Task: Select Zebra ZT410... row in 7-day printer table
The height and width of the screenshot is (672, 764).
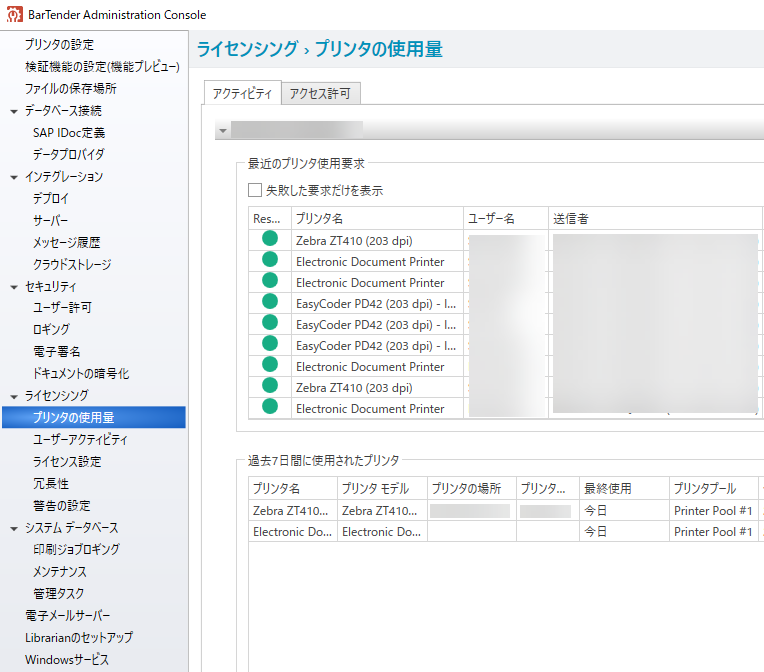Action: [506, 510]
